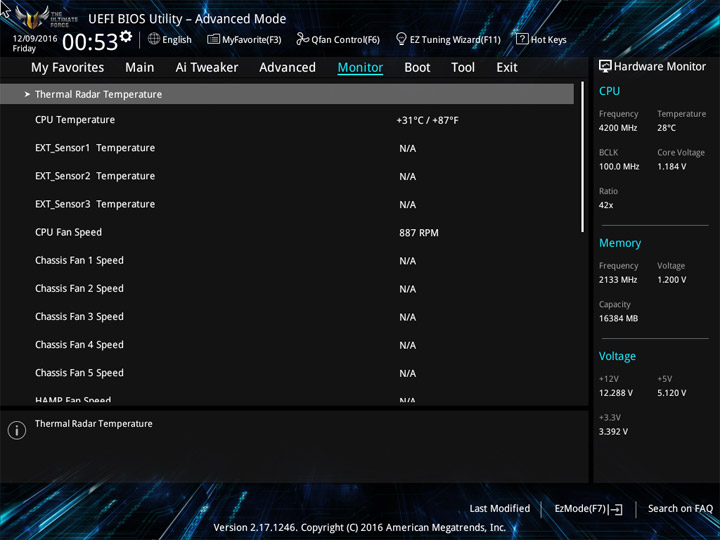The height and width of the screenshot is (540, 720).
Task: Open the Ai Tweaker tab
Action: (207, 68)
